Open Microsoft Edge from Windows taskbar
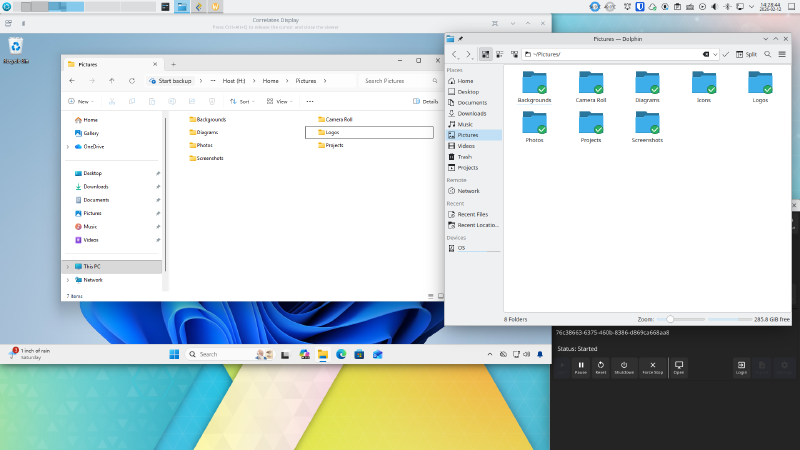 [x=341, y=354]
